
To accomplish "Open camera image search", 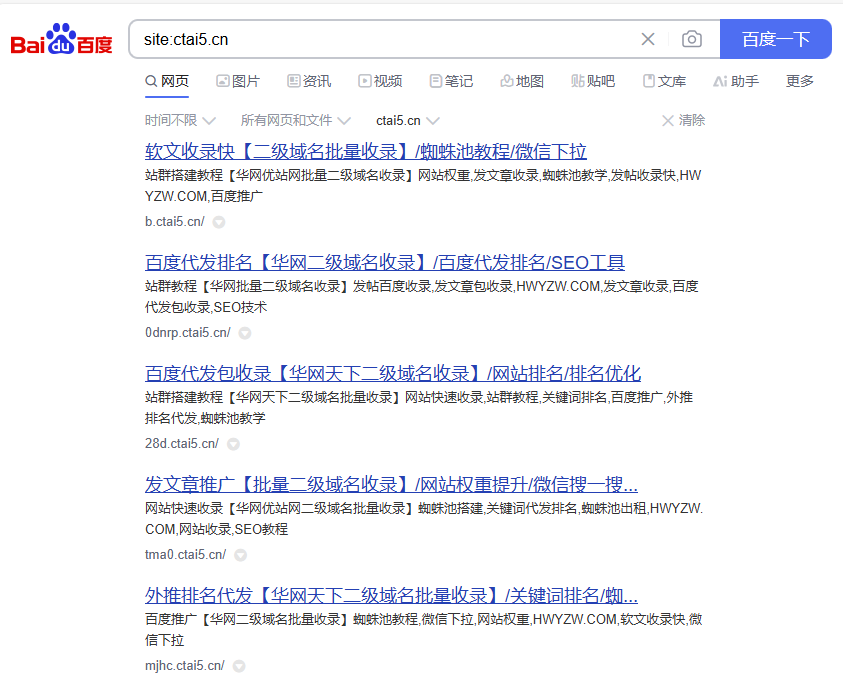I will (692, 39).
